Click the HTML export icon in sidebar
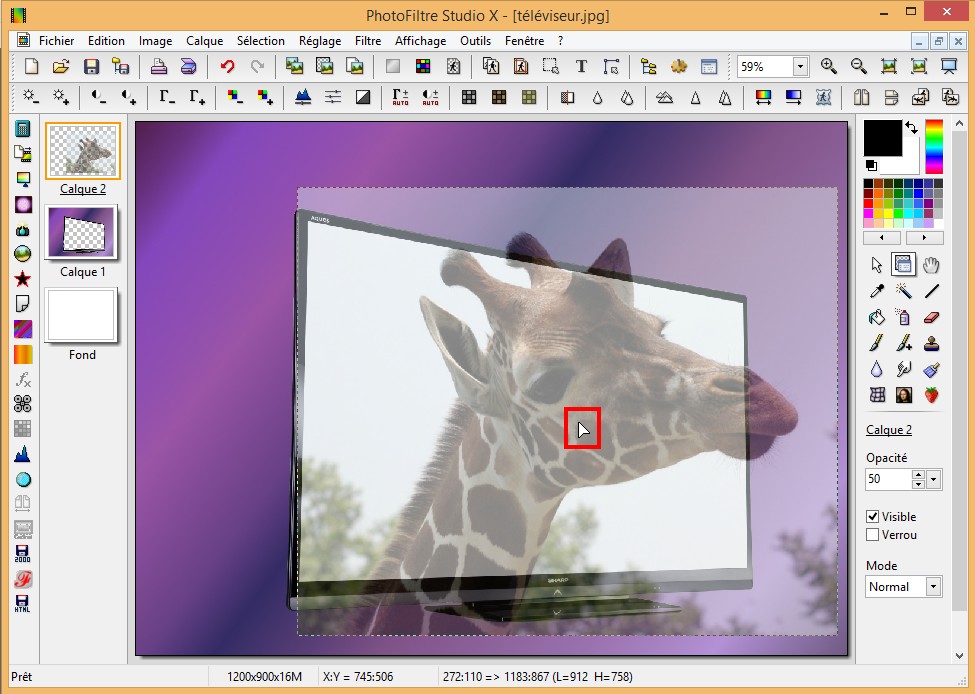The width and height of the screenshot is (975, 694). [22, 604]
